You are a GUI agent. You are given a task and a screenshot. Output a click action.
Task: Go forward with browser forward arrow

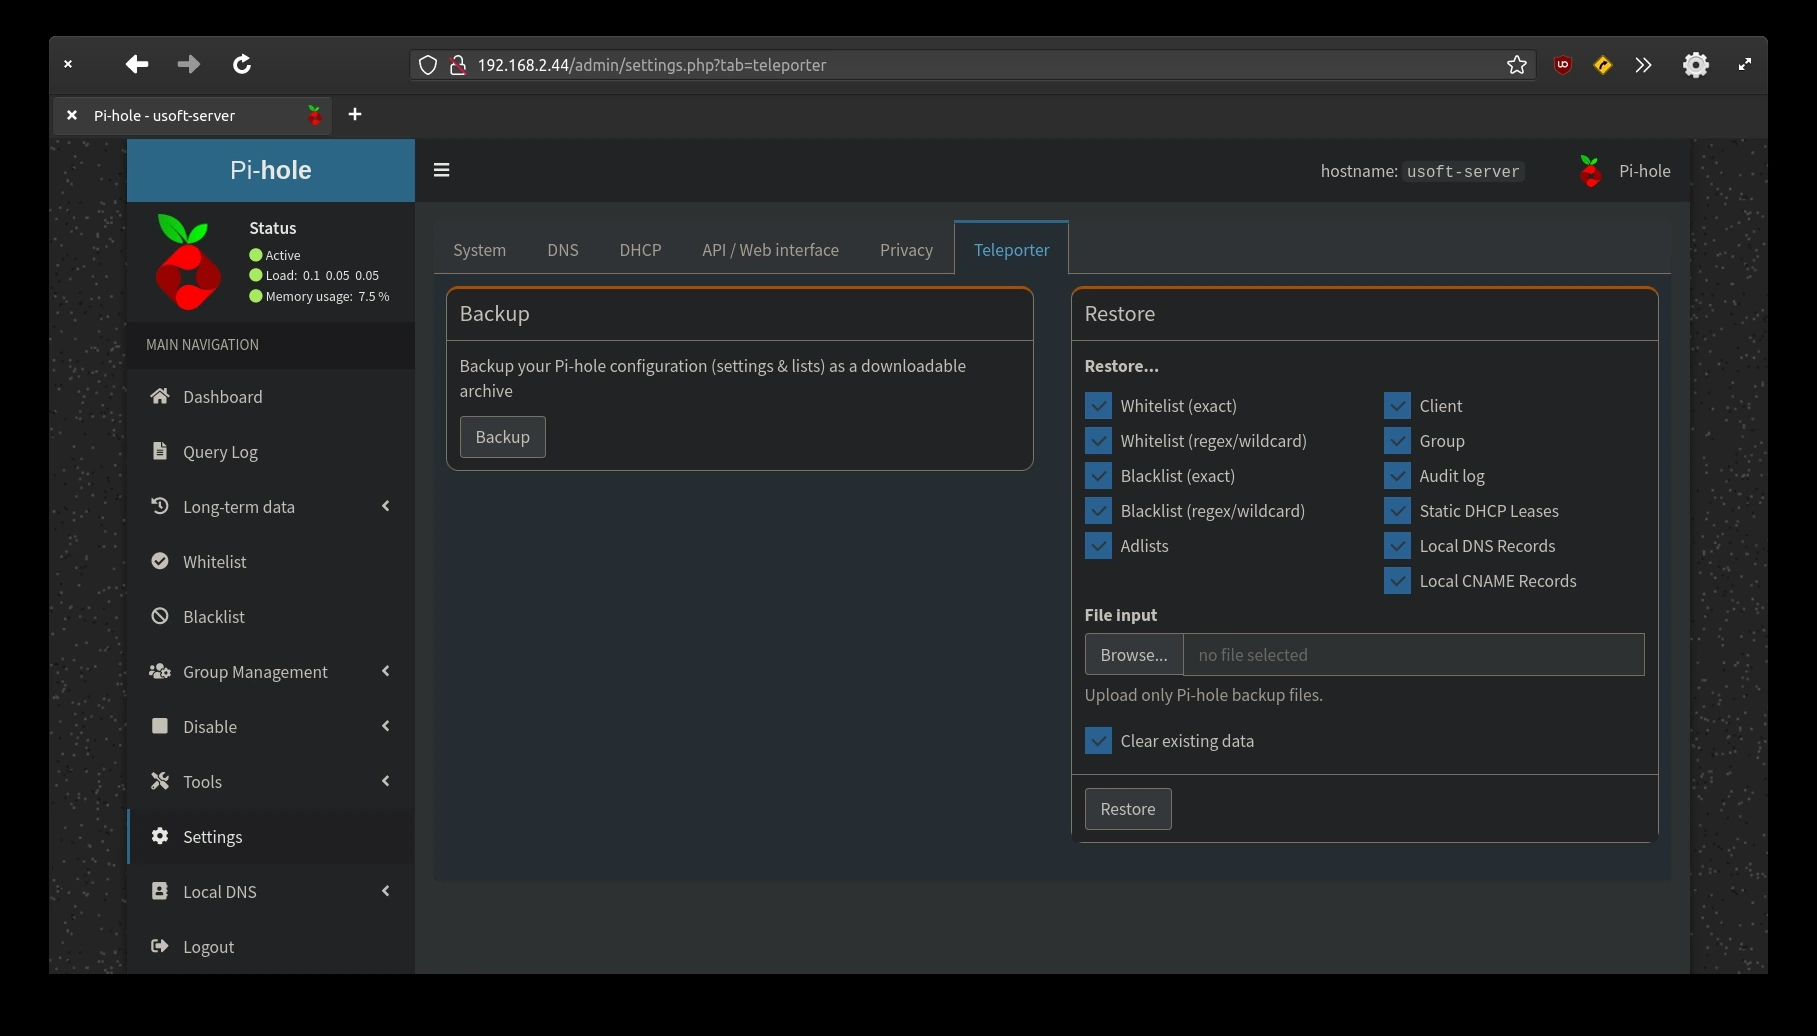coord(188,64)
